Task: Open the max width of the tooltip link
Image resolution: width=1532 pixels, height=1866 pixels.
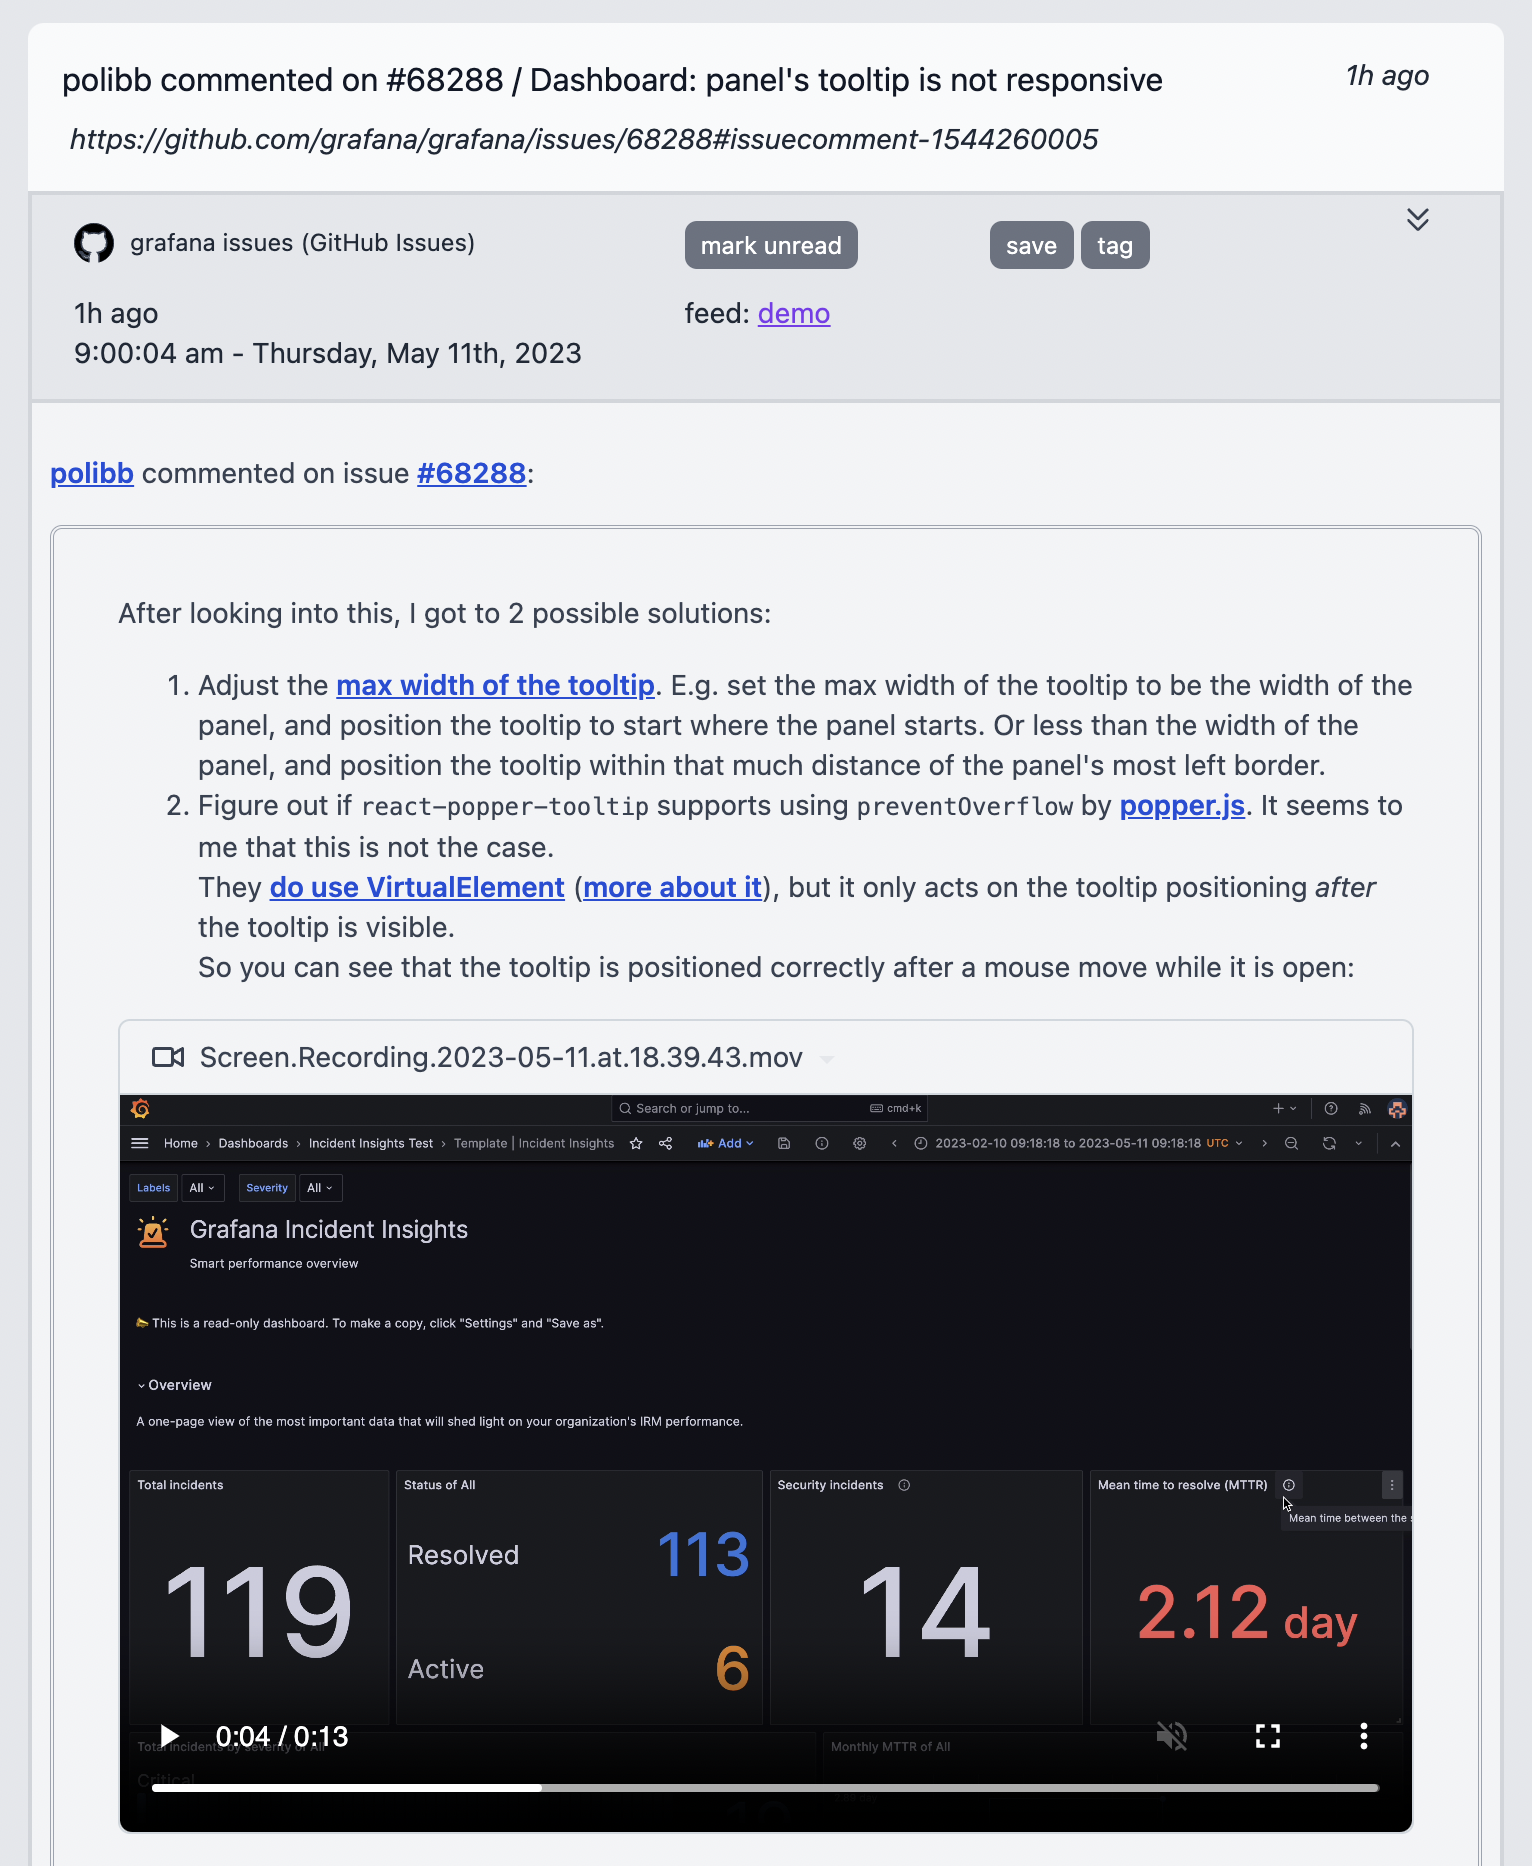Action: tap(495, 685)
